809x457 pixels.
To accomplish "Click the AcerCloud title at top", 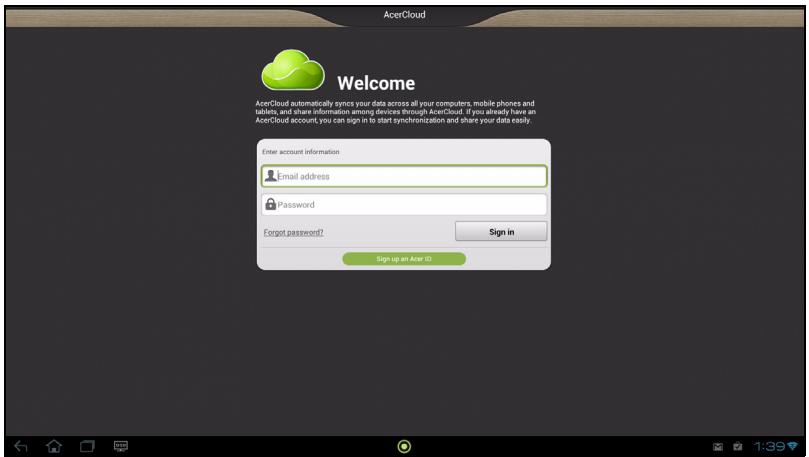I will (x=404, y=14).
